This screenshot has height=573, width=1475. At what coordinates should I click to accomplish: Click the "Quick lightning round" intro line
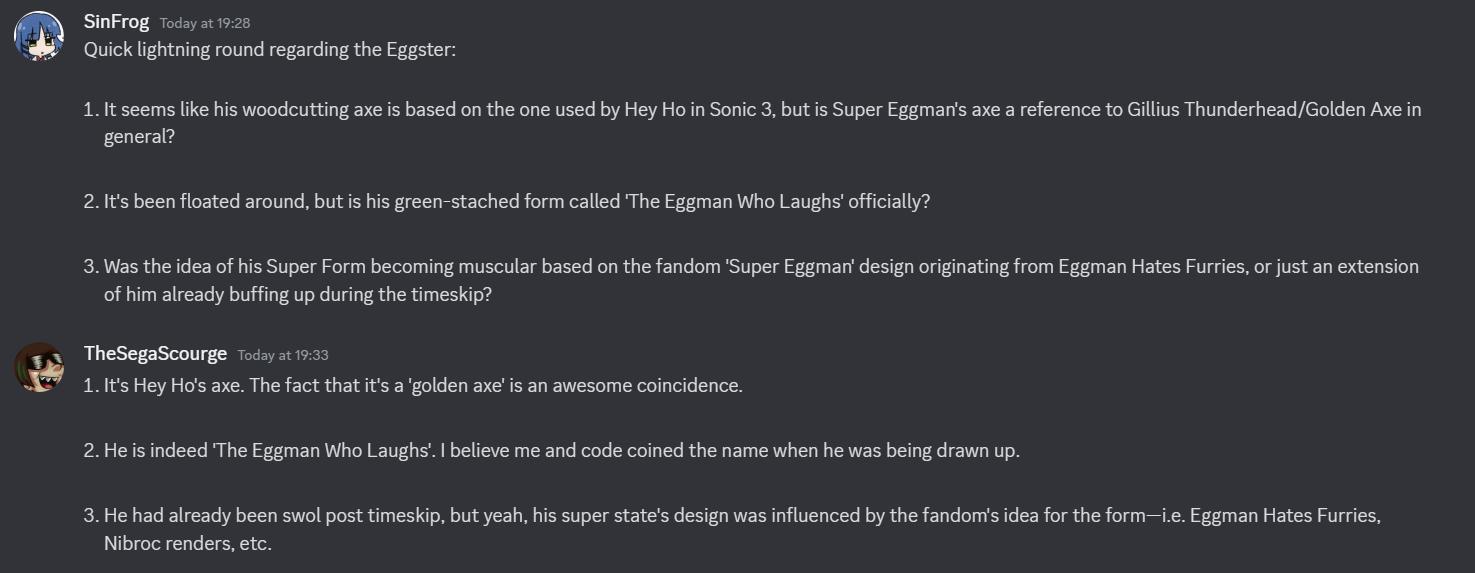270,49
